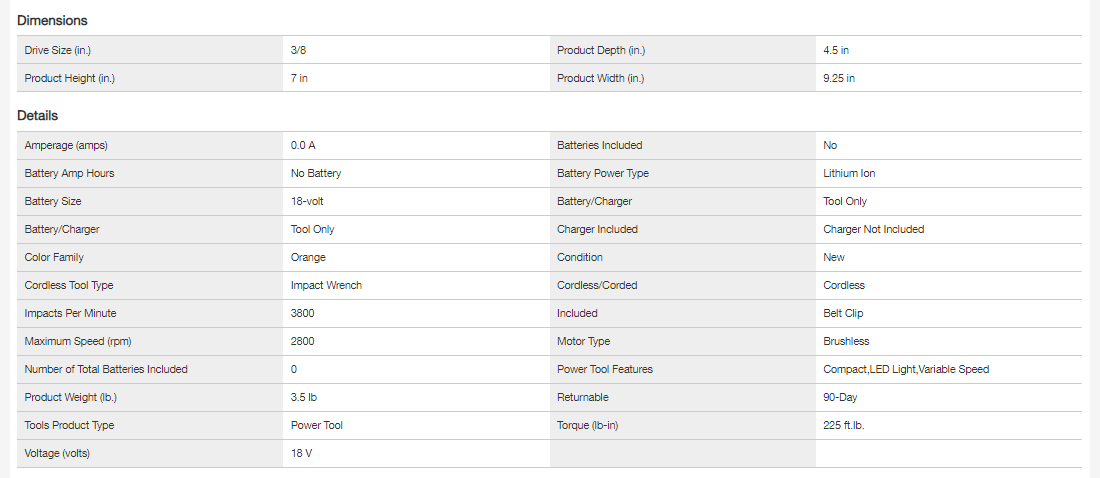The height and width of the screenshot is (478, 1100).
Task: Click the Dimensions section heading
Action: [x=52, y=20]
